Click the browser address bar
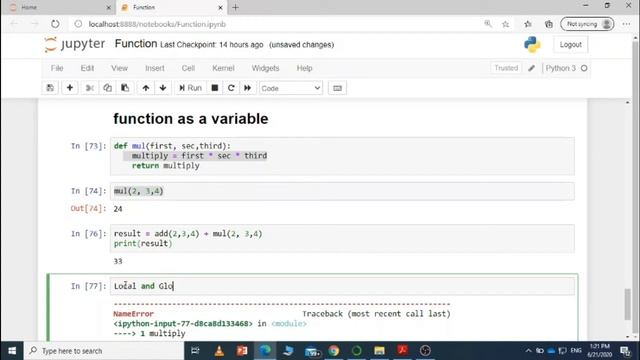The image size is (640, 360). click(273, 24)
